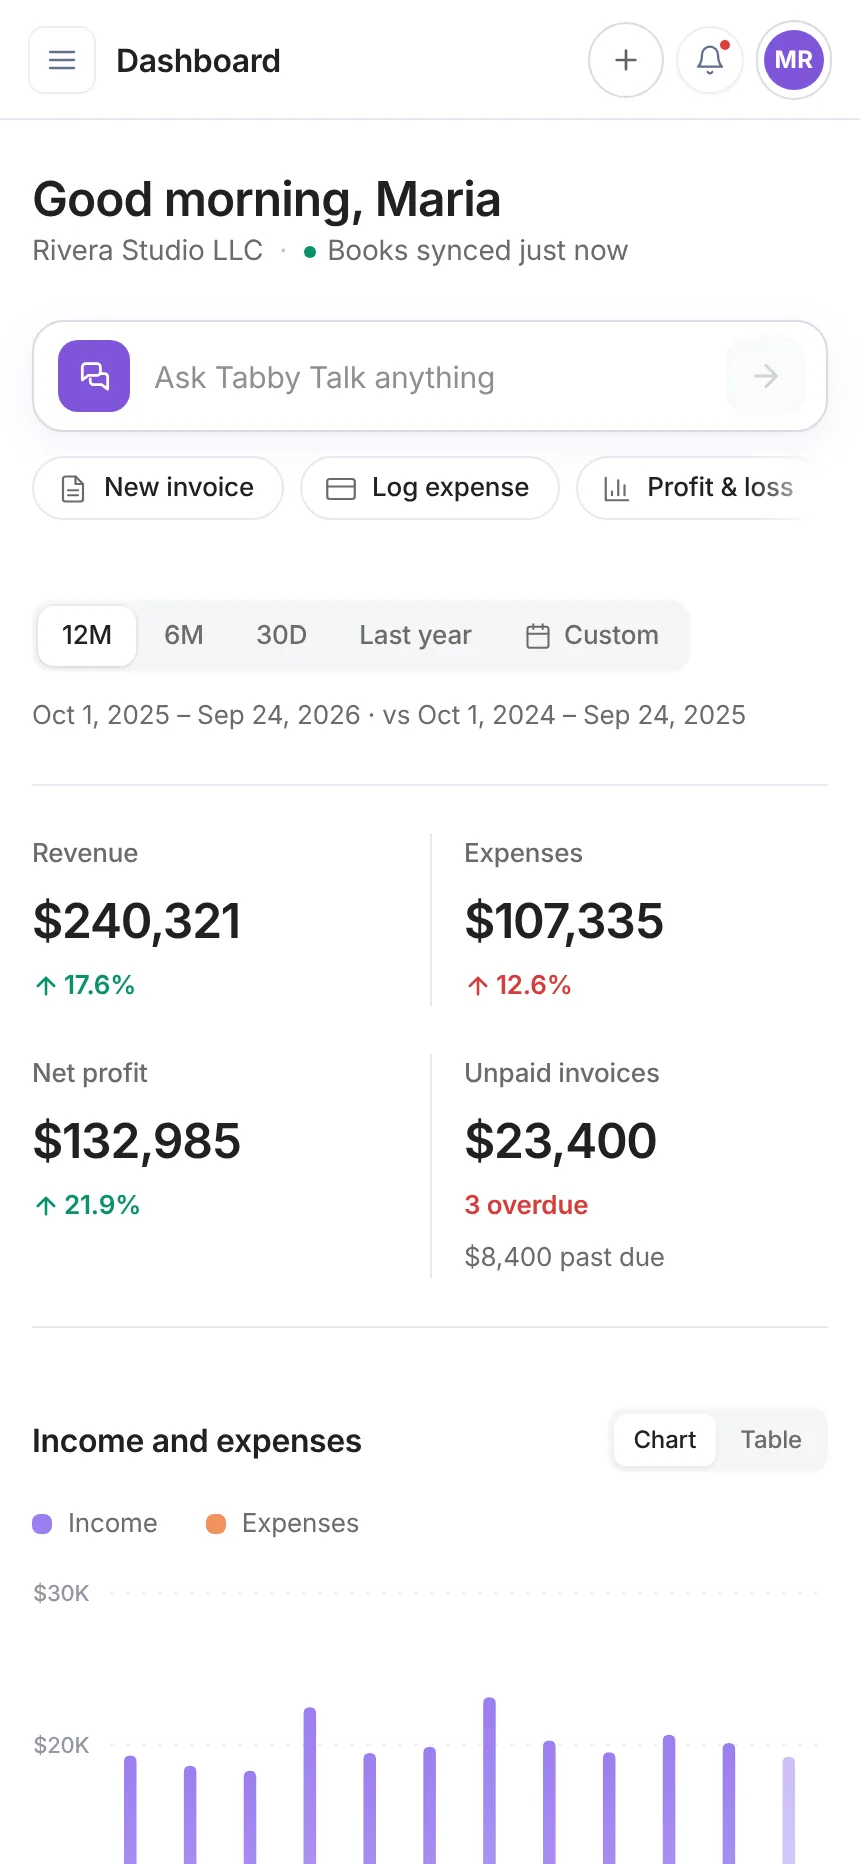Viewport: 860px width, 1864px height.
Task: Click Unpaid invoices $23,400
Action: point(561,1141)
